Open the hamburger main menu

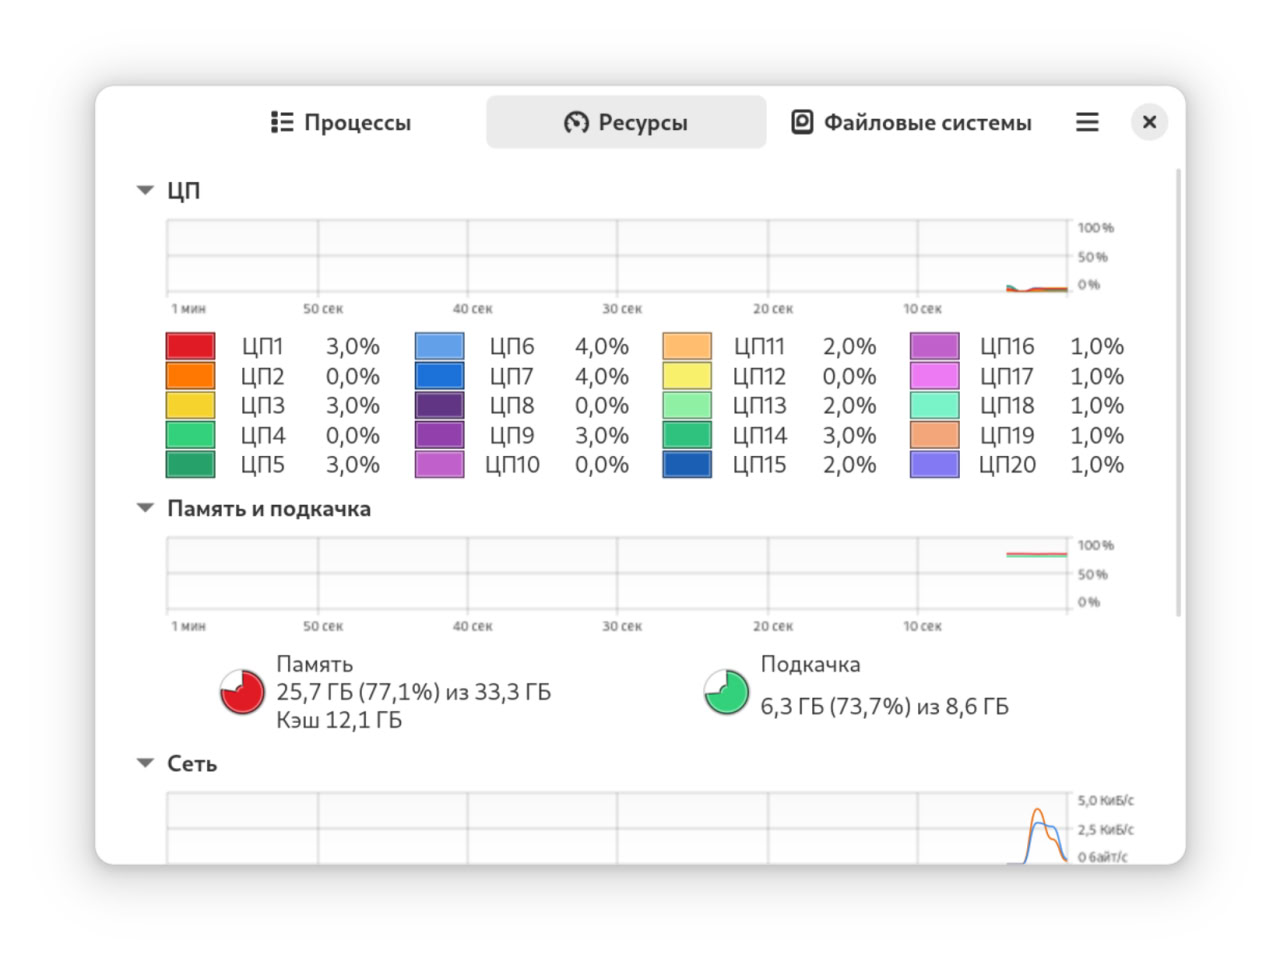pyautogui.click(x=1087, y=122)
